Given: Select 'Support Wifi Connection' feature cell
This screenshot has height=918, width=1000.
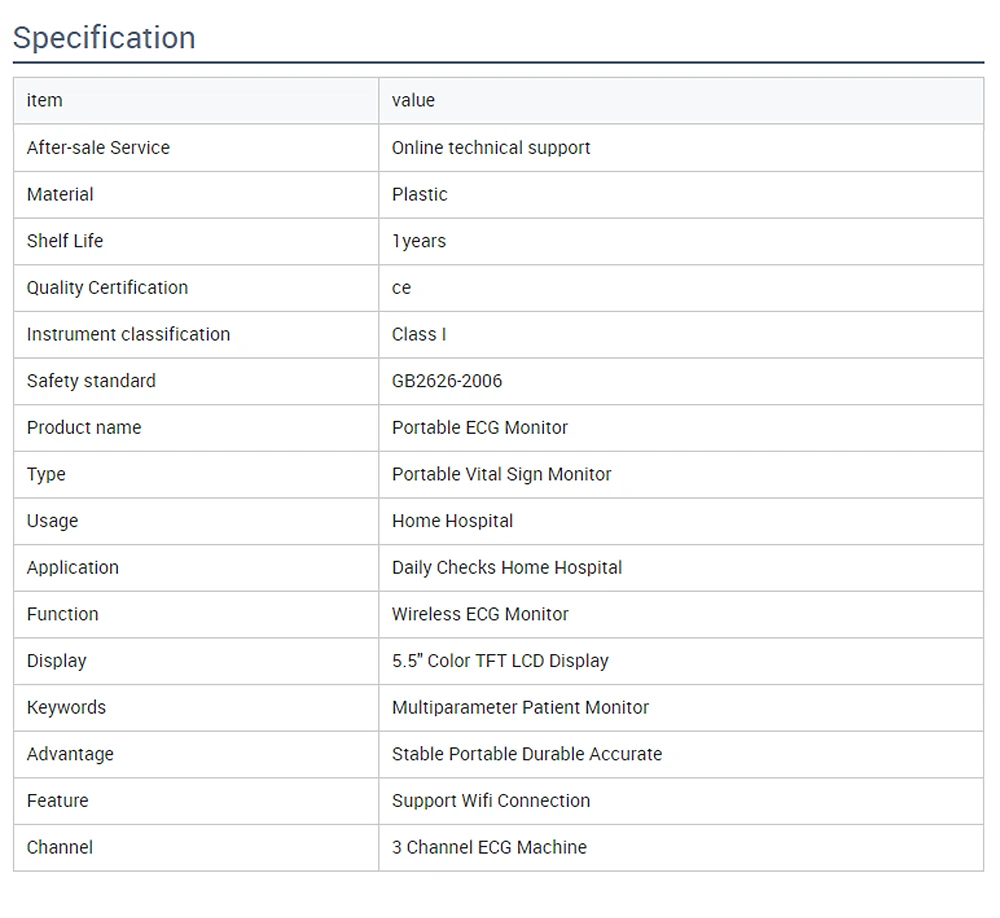Looking at the screenshot, I should pos(491,801).
